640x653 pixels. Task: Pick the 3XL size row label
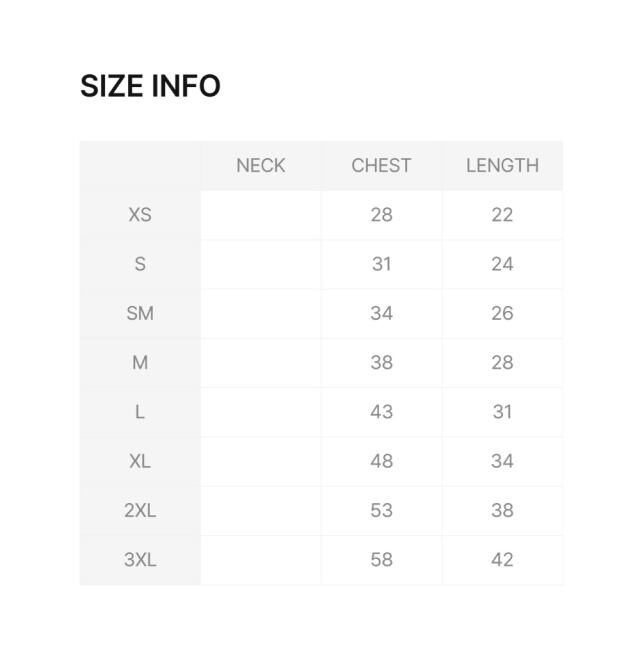[140, 559]
